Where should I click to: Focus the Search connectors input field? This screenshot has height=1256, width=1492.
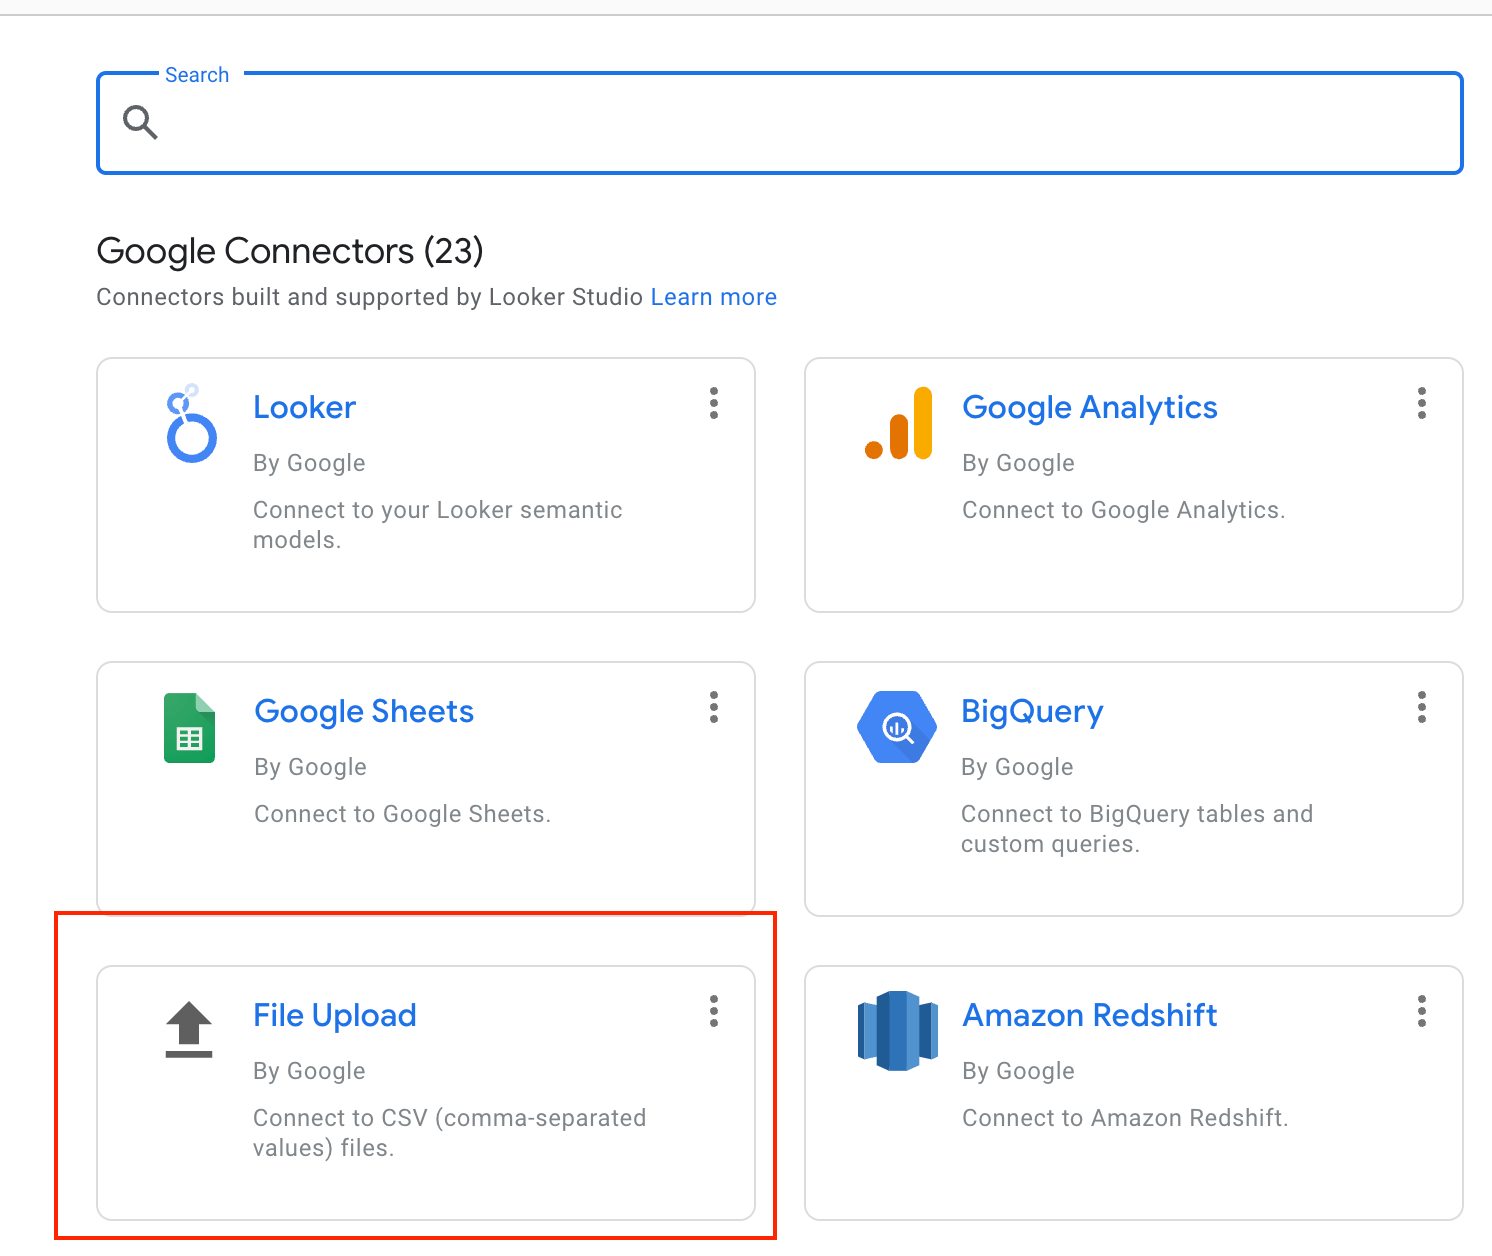[780, 123]
